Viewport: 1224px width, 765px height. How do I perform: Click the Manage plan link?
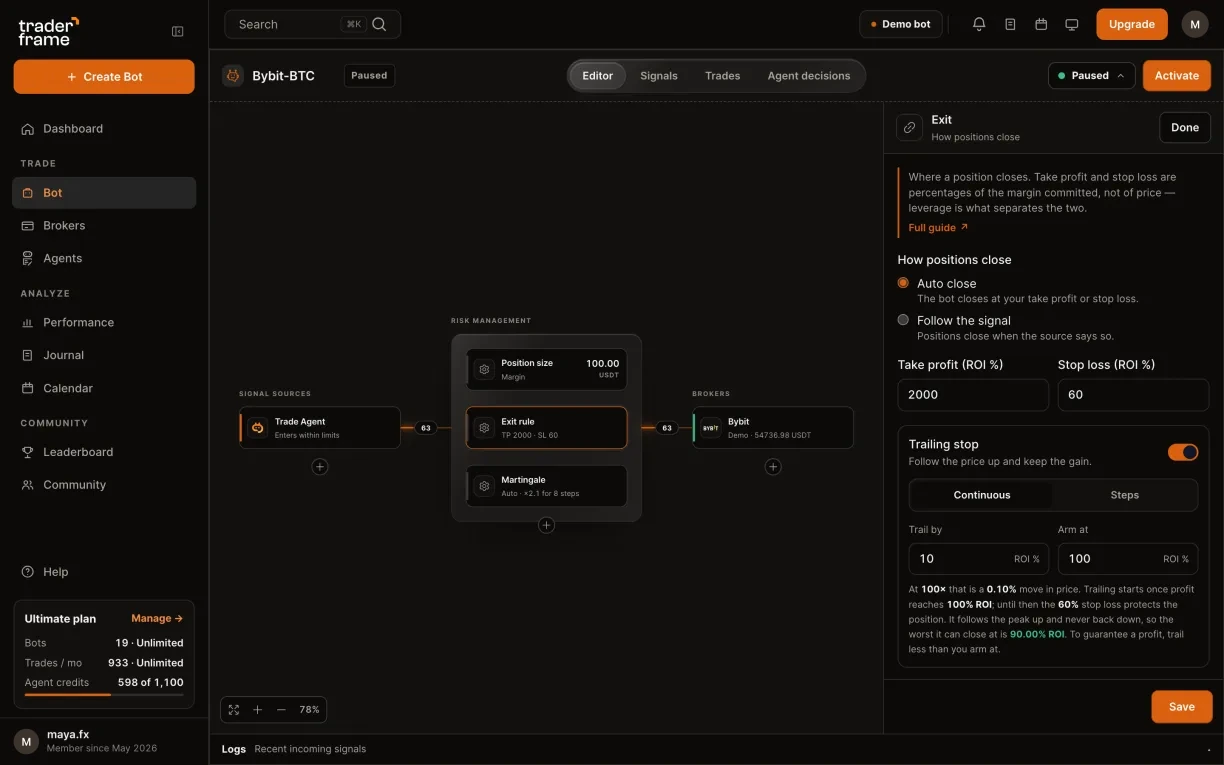pos(157,619)
